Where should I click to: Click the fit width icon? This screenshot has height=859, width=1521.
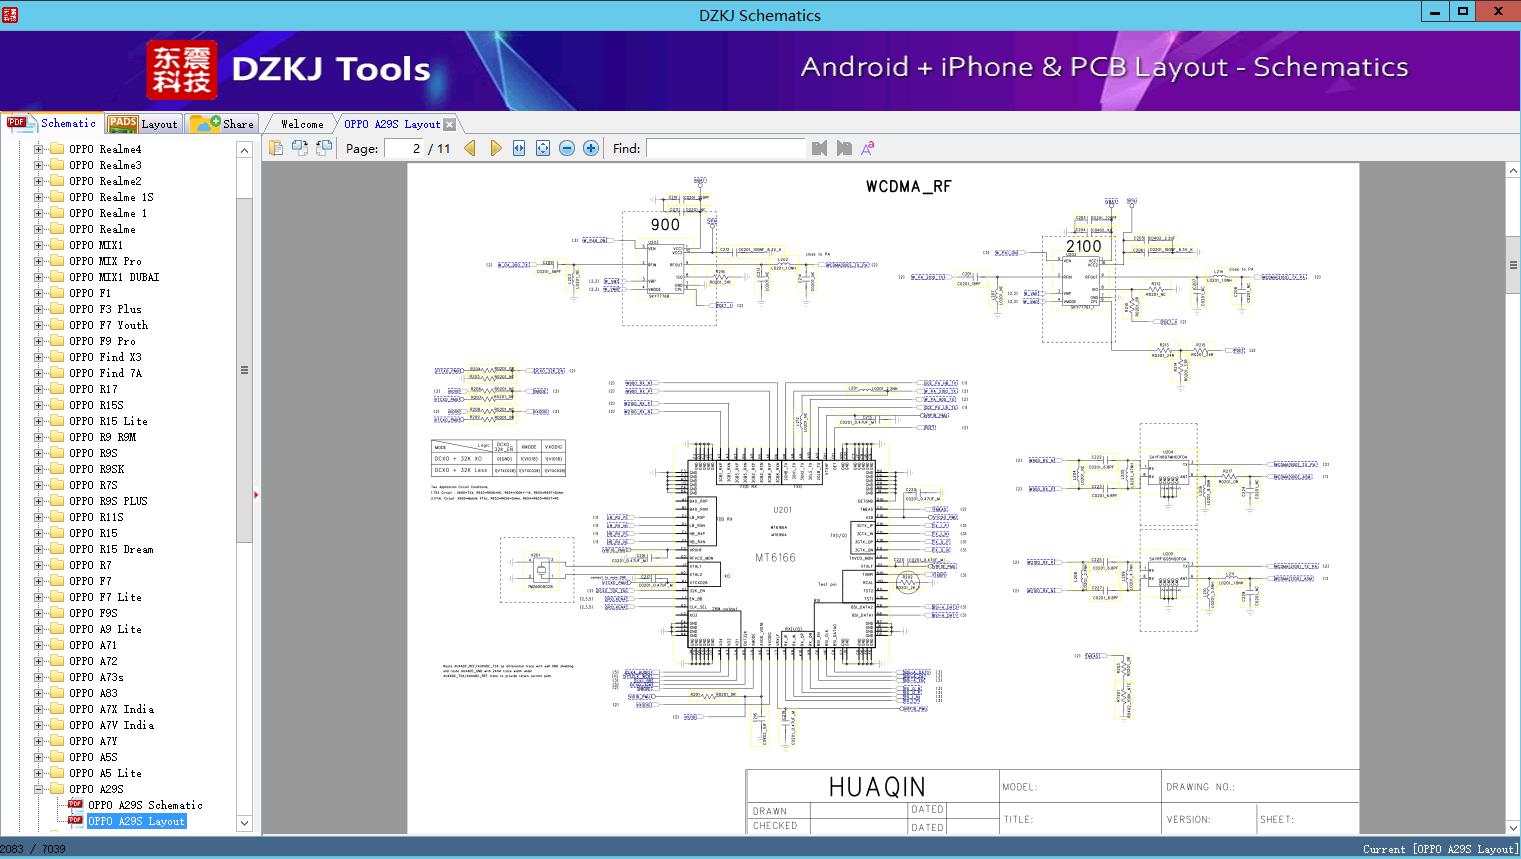(519, 148)
